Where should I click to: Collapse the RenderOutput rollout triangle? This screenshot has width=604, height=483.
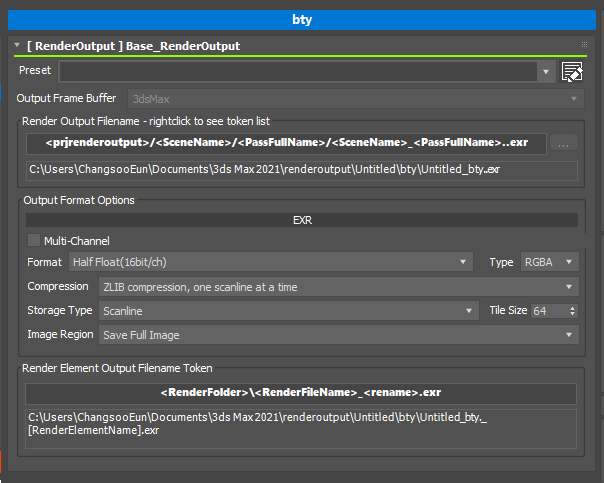pyautogui.click(x=18, y=46)
